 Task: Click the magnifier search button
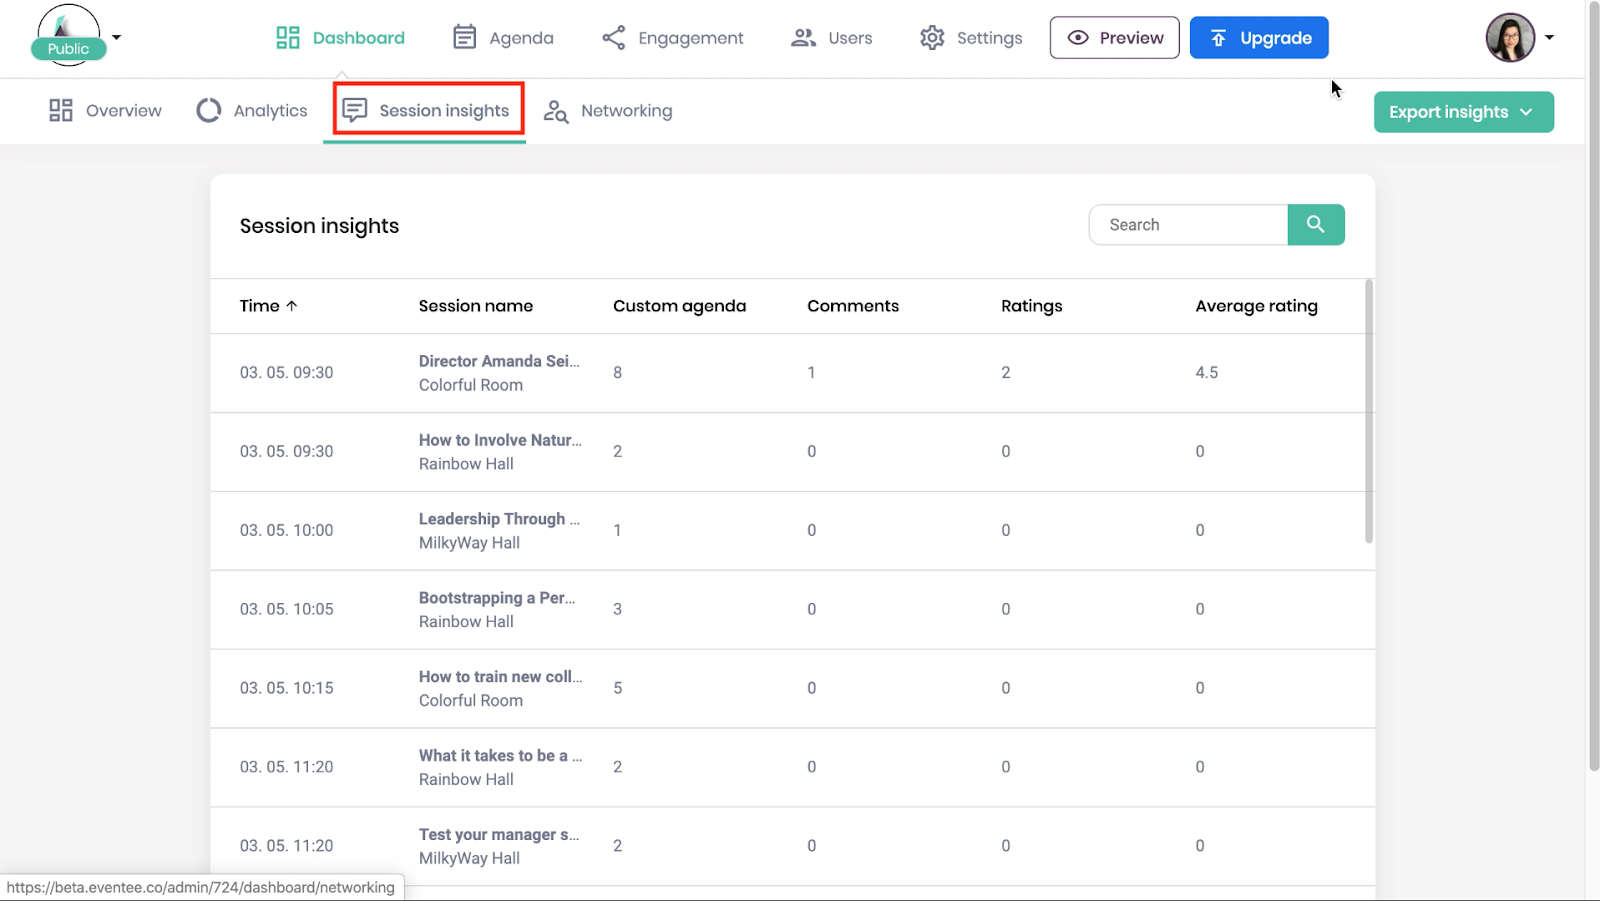[1315, 225]
